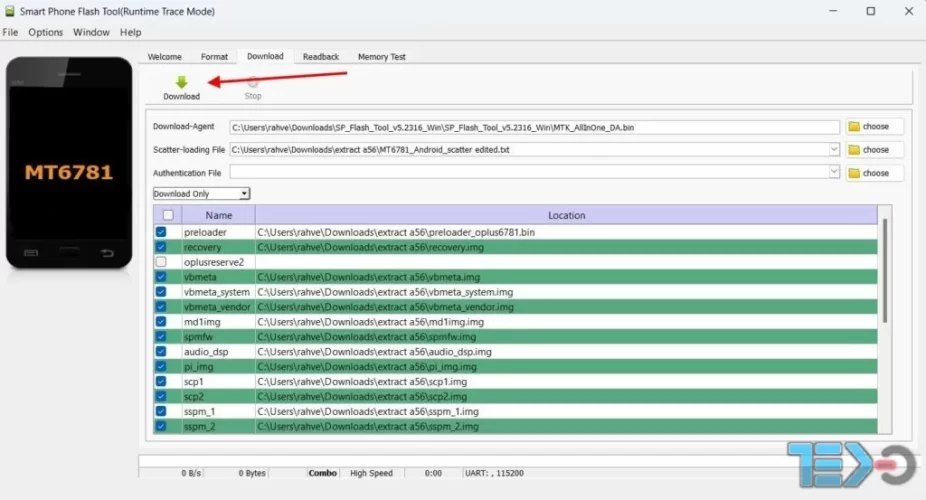This screenshot has width=926, height=500.
Task: Click folder icon beside Authentication File choose
Action: pos(854,173)
